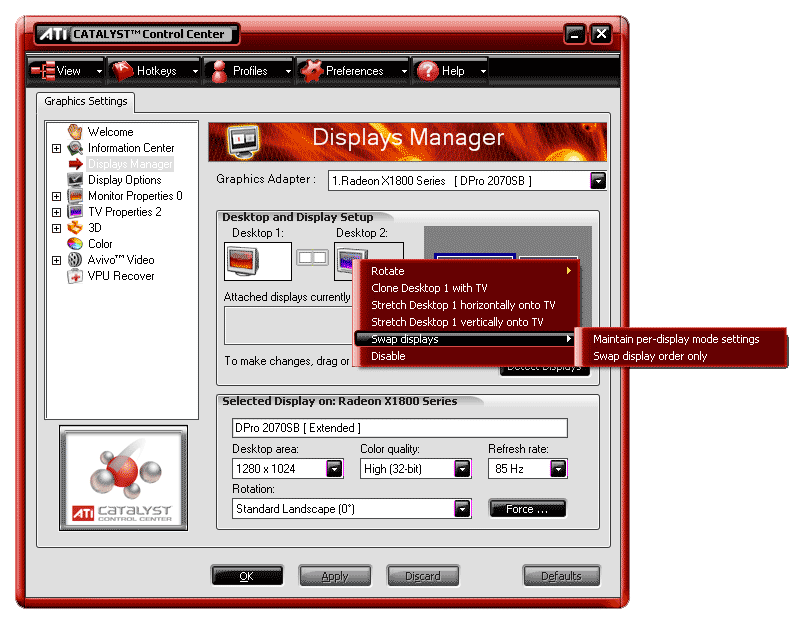Click the Displays Manager red arrow icon
The height and width of the screenshot is (640, 792).
76,164
